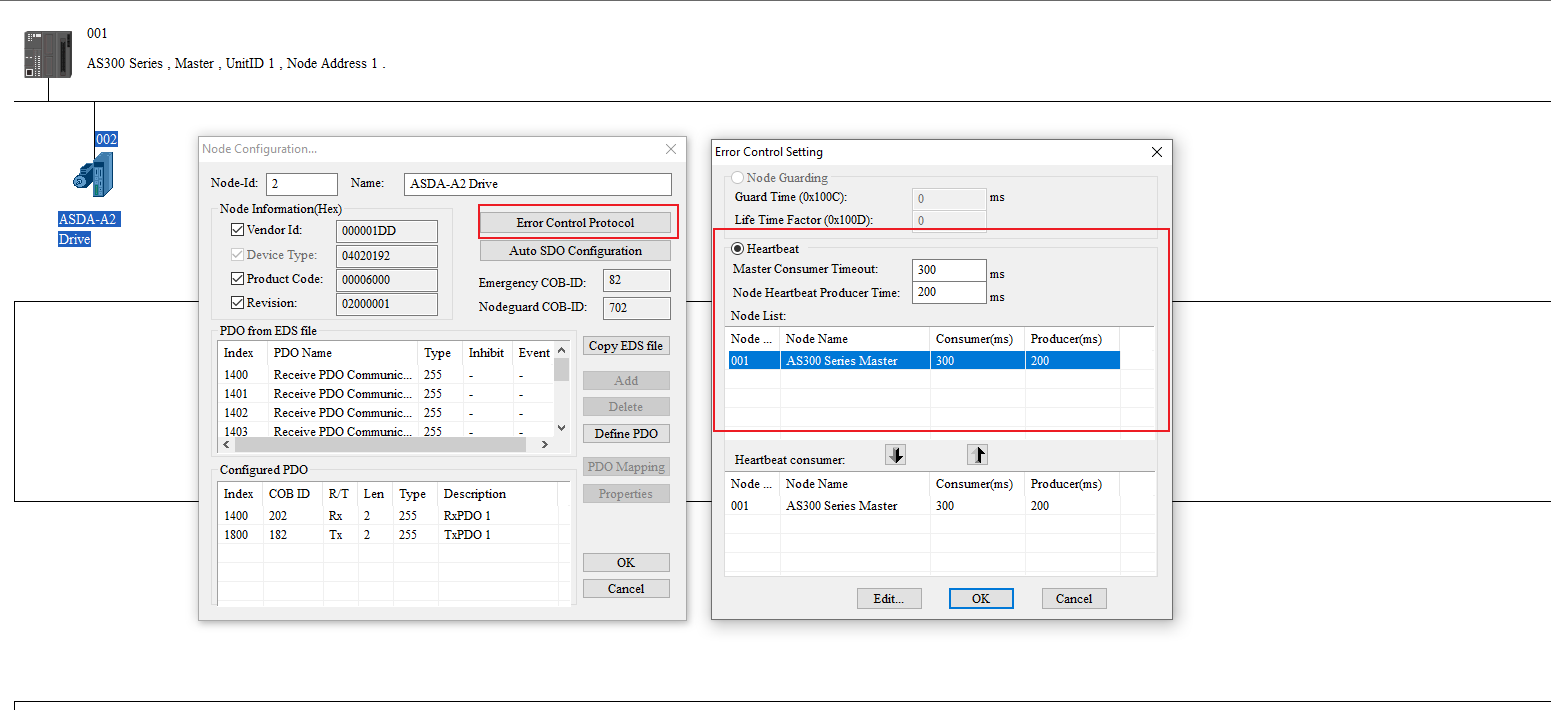Close the Node Configuration dialog window

point(671,149)
